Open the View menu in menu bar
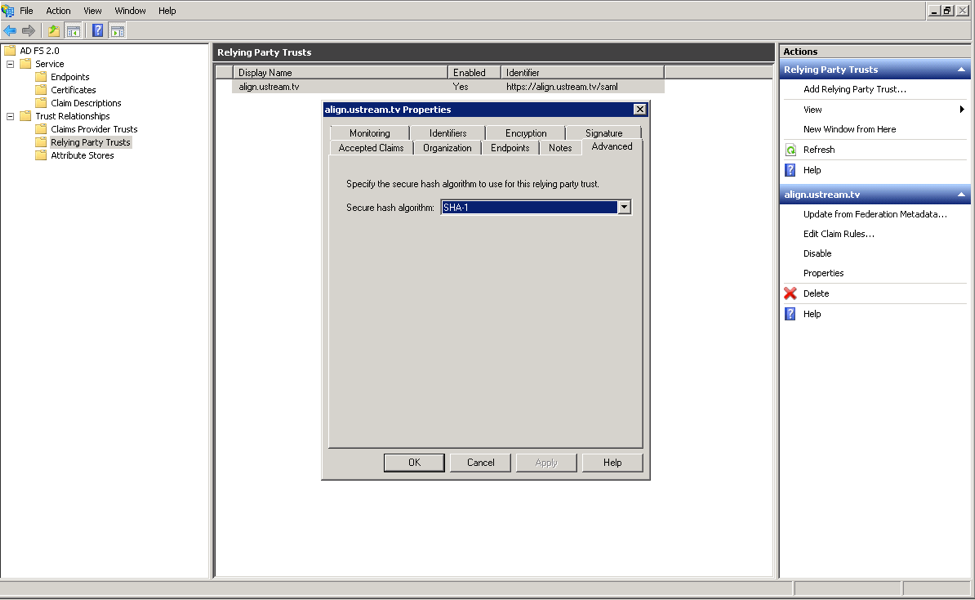Viewport: 975px width, 600px height. [x=93, y=11]
